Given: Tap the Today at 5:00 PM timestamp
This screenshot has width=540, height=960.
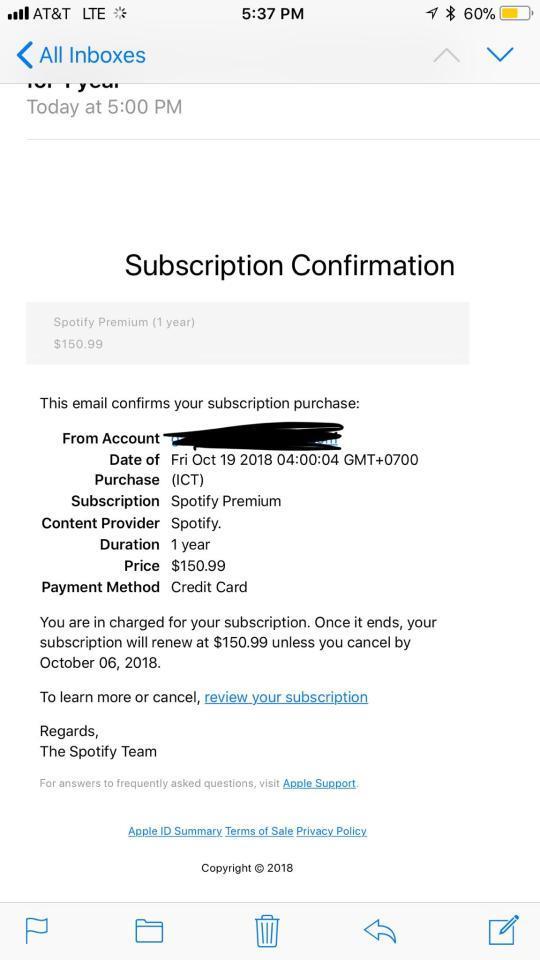Looking at the screenshot, I should (104, 107).
